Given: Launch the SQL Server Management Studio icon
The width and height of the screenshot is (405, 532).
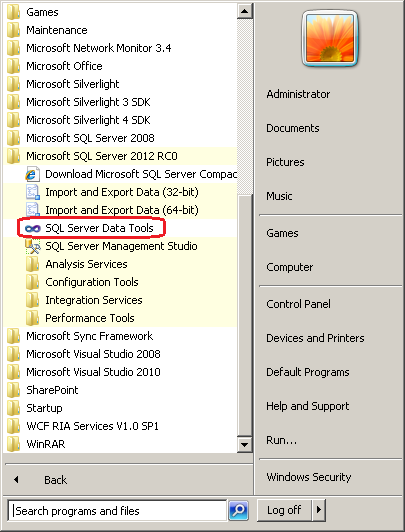Looking at the screenshot, I should 33,246.
